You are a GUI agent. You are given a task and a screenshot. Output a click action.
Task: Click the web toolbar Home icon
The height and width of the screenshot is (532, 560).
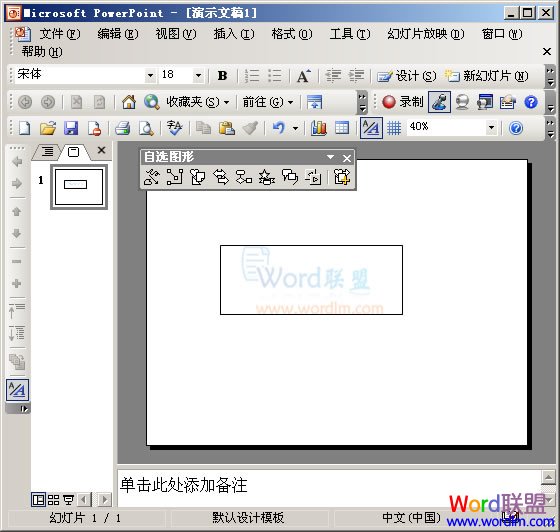click(x=129, y=102)
